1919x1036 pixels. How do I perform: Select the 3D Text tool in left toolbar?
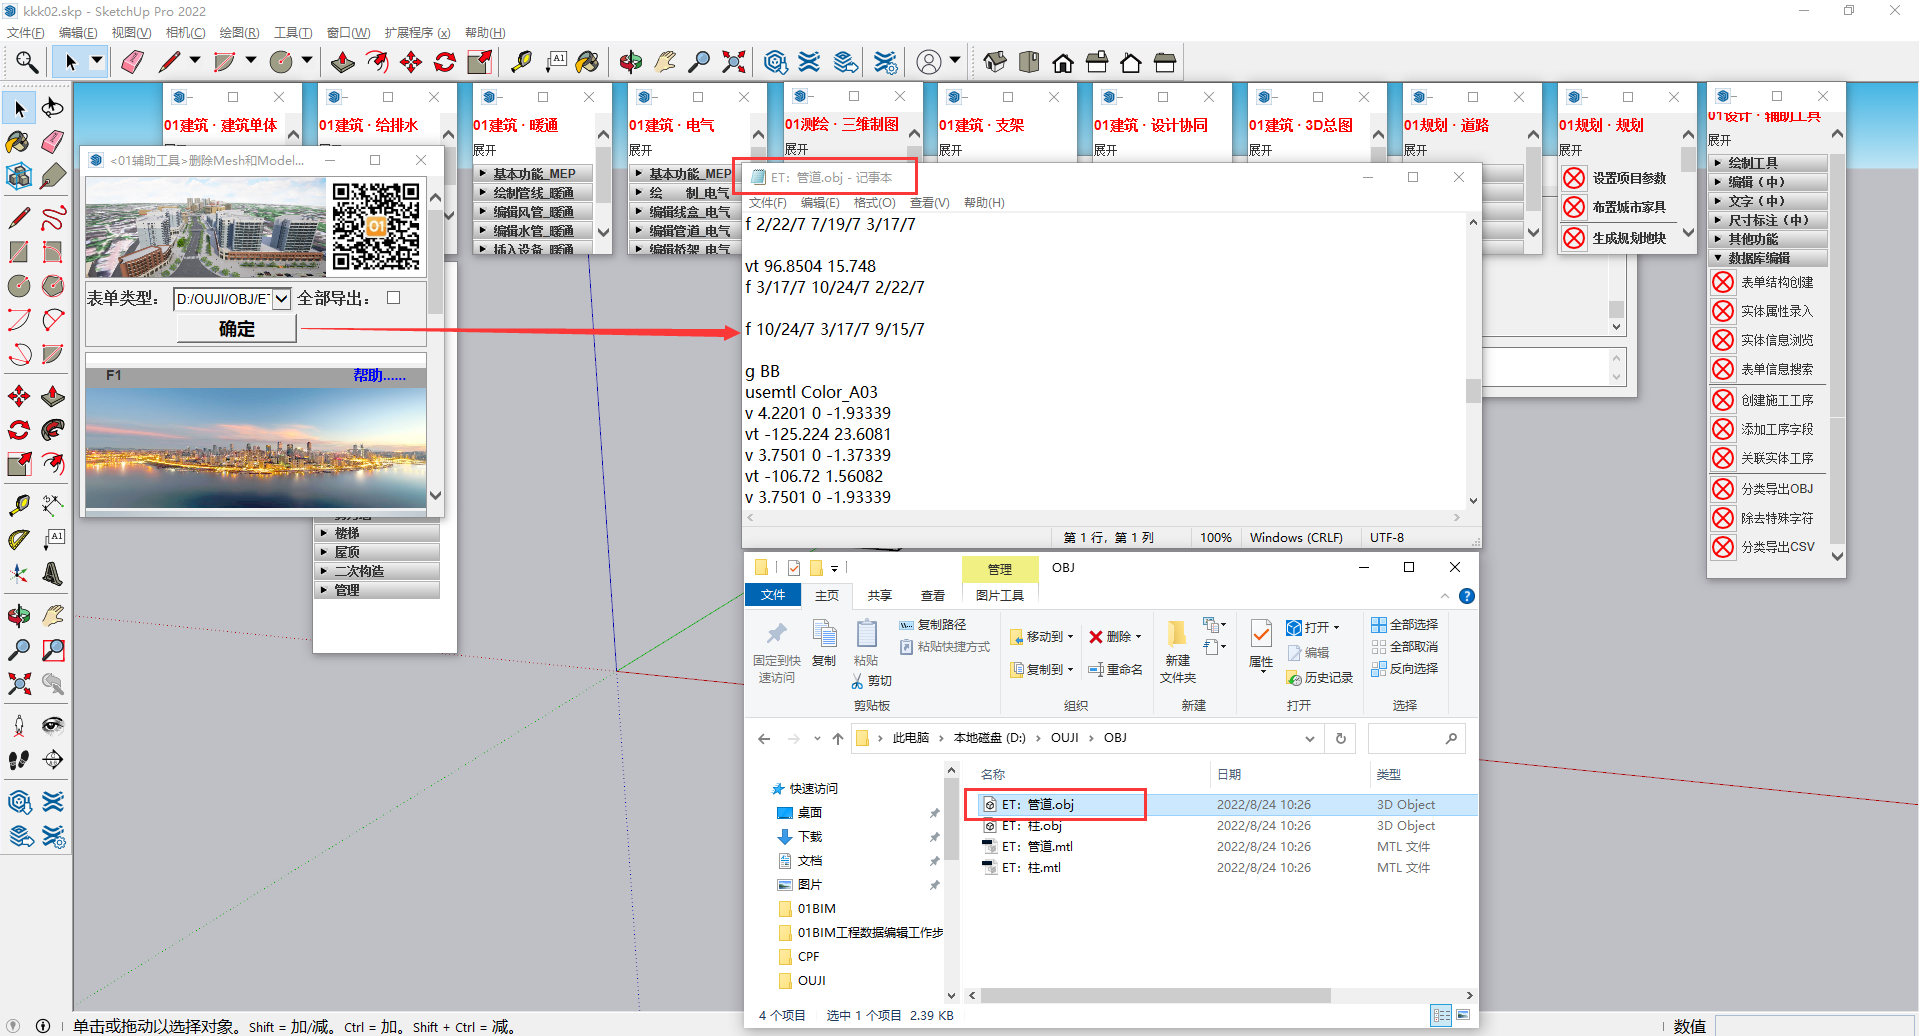tap(53, 574)
